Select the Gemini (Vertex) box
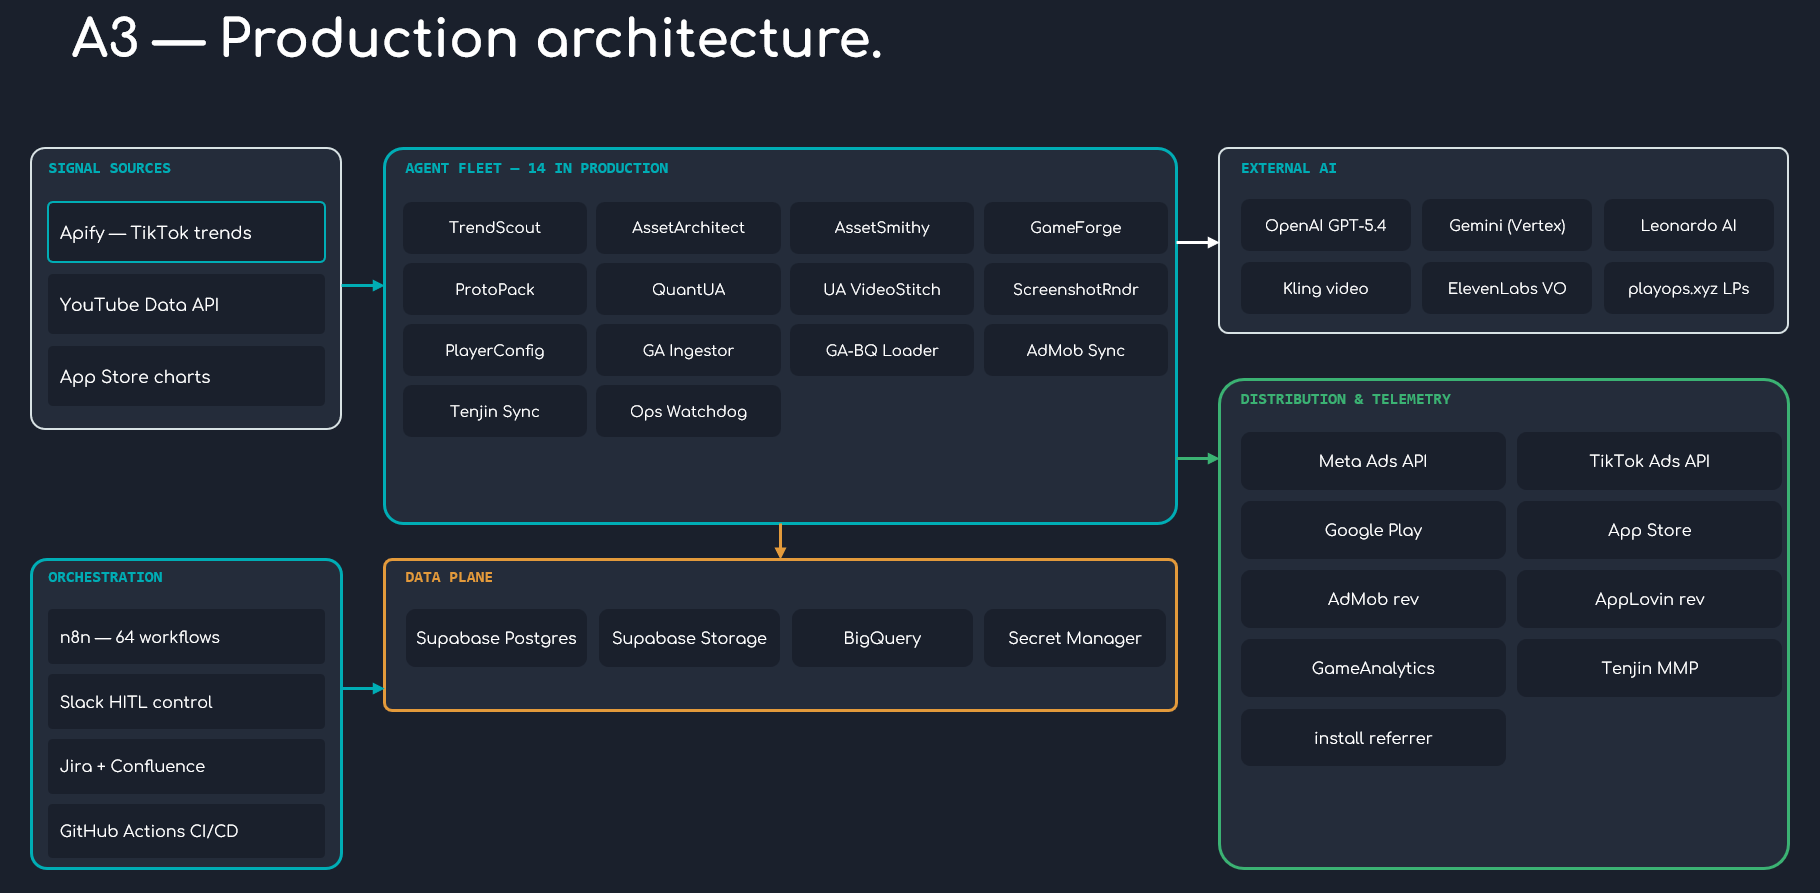The height and width of the screenshot is (893, 1820). coord(1507,225)
